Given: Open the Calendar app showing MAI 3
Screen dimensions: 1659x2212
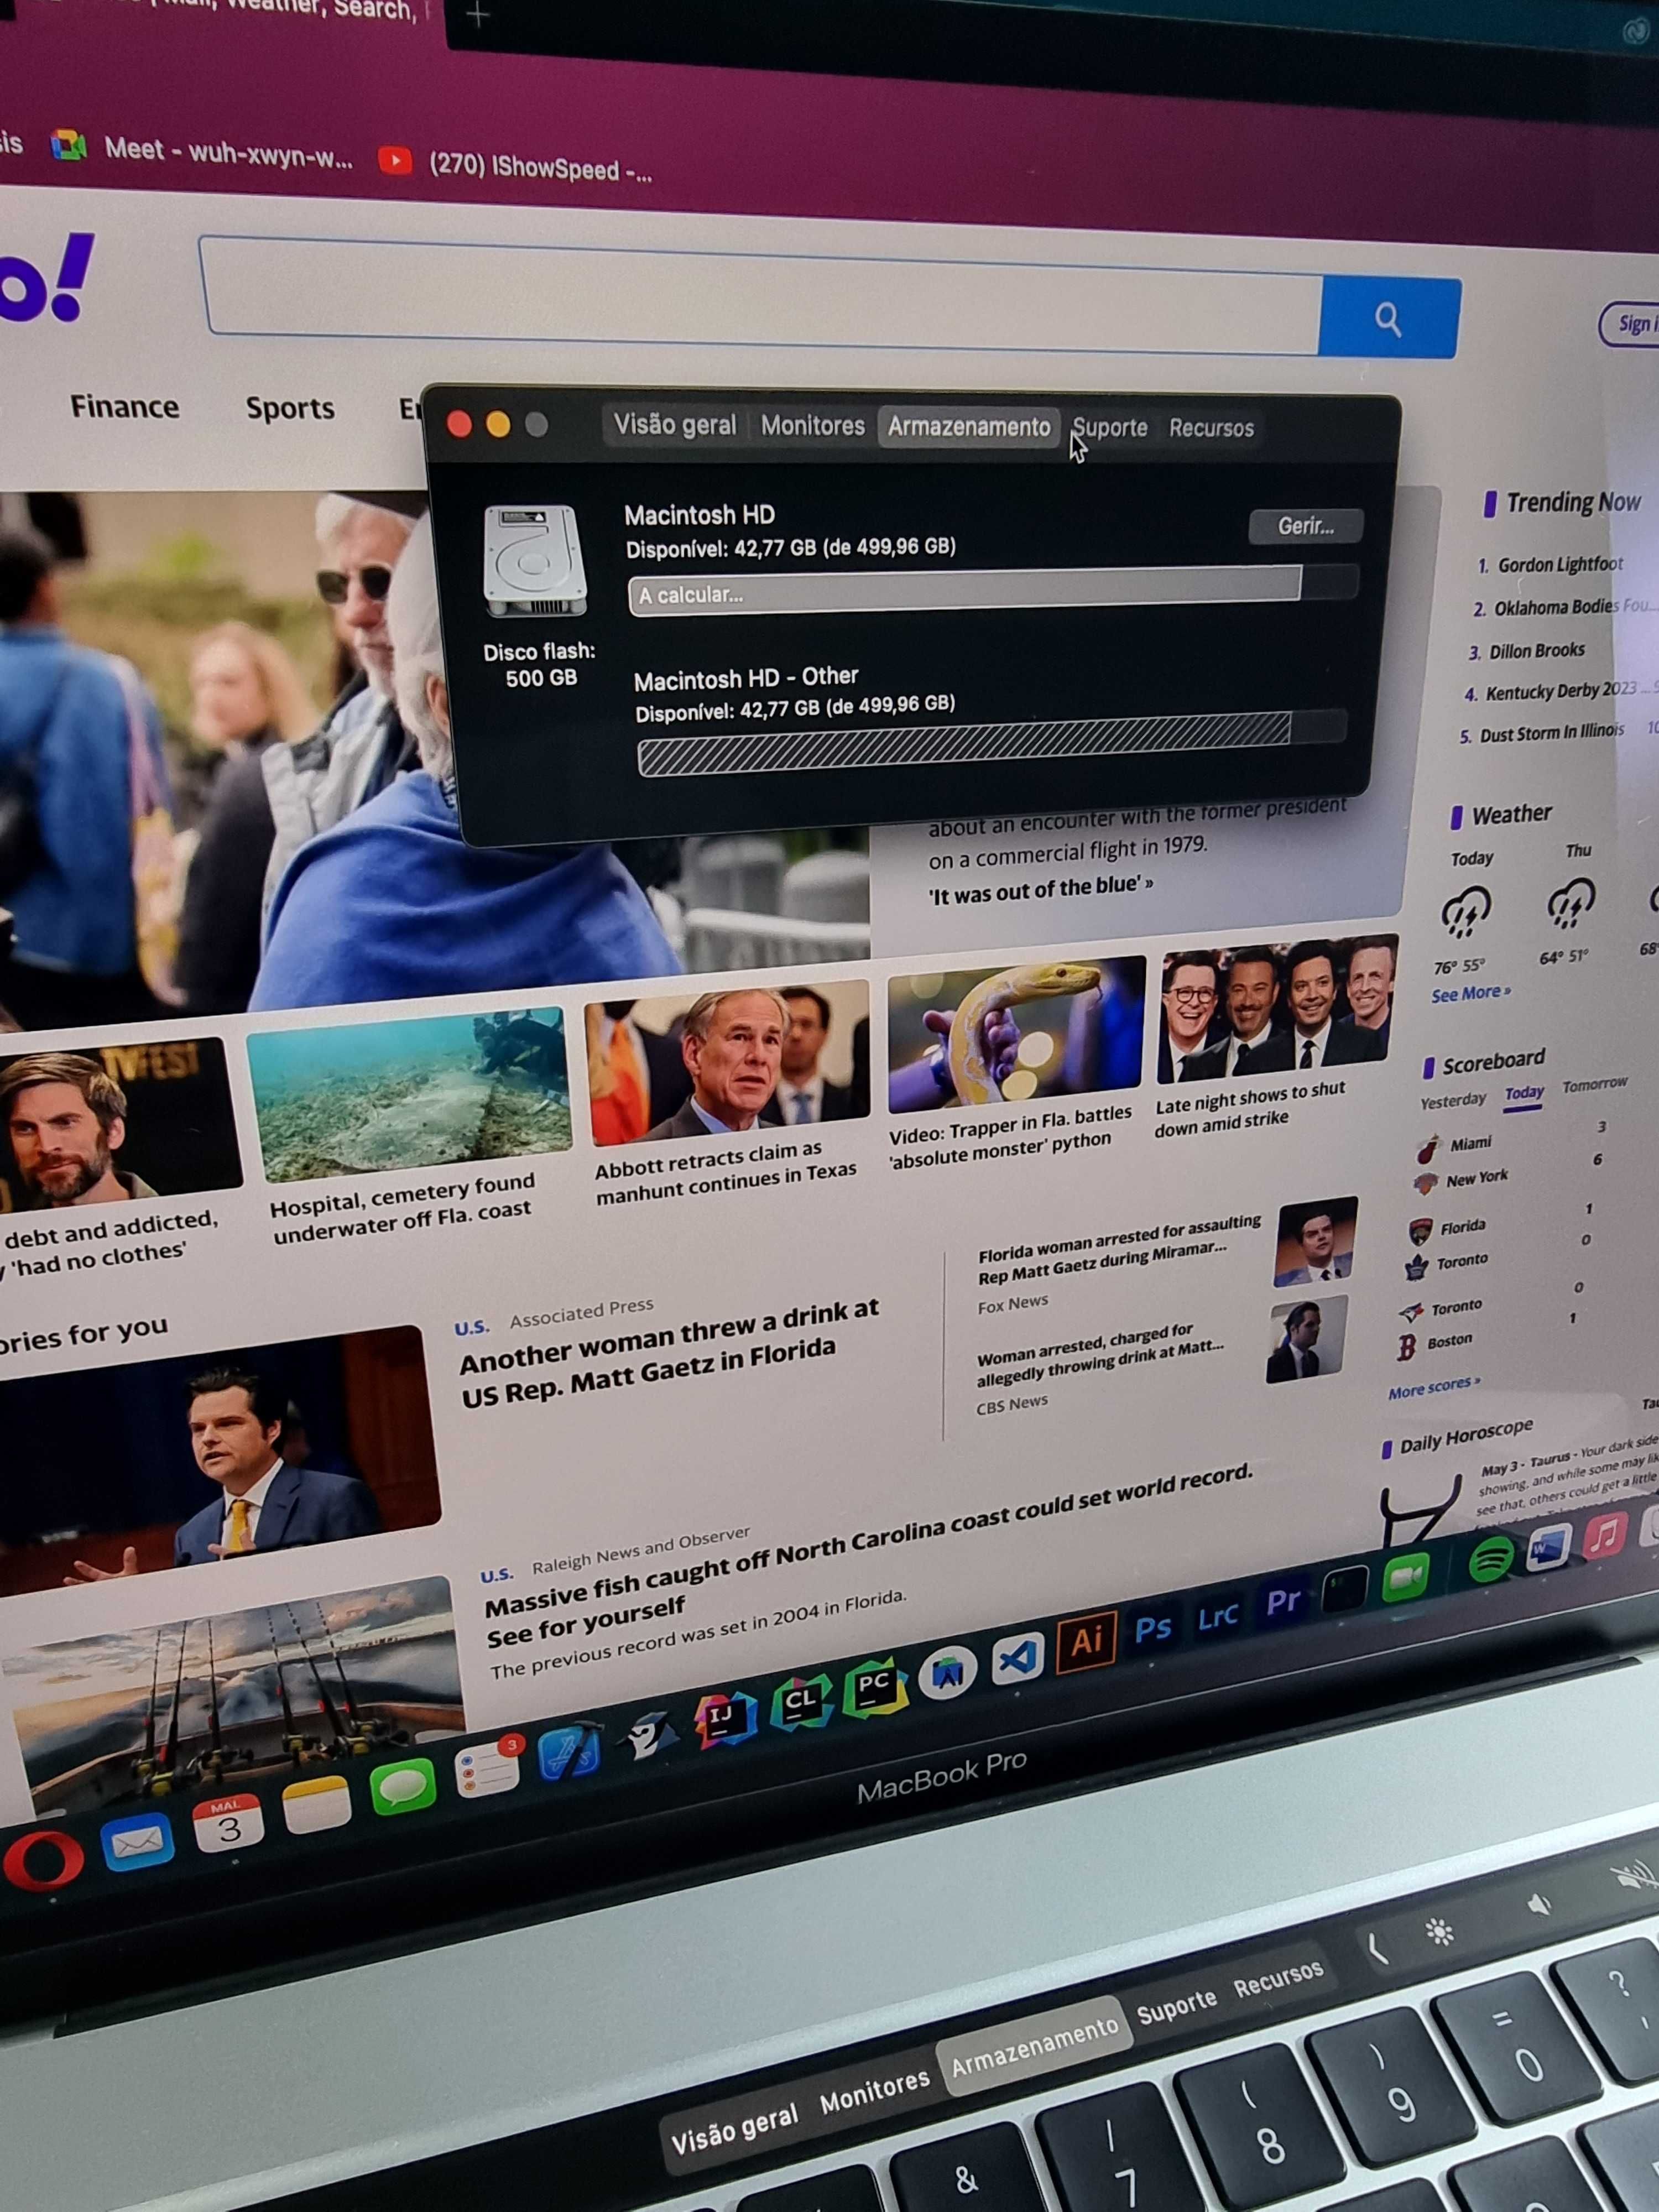Looking at the screenshot, I should tap(229, 1824).
